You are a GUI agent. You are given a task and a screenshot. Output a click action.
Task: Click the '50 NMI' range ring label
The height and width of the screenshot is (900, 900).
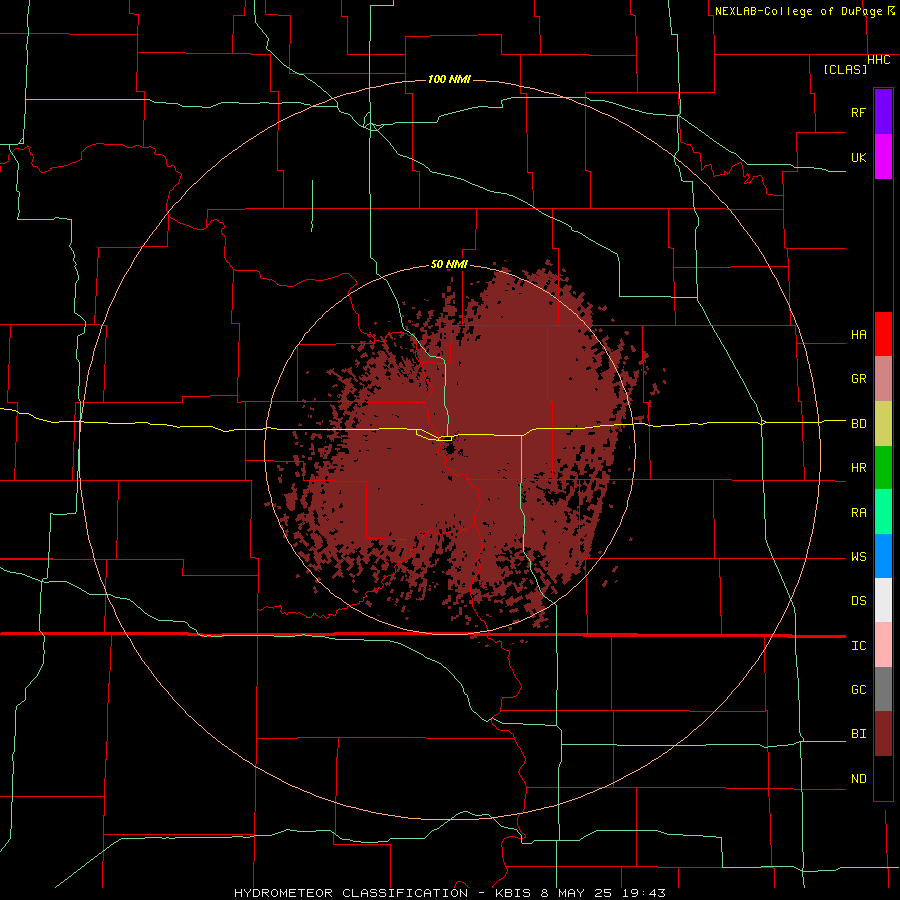pos(449,264)
